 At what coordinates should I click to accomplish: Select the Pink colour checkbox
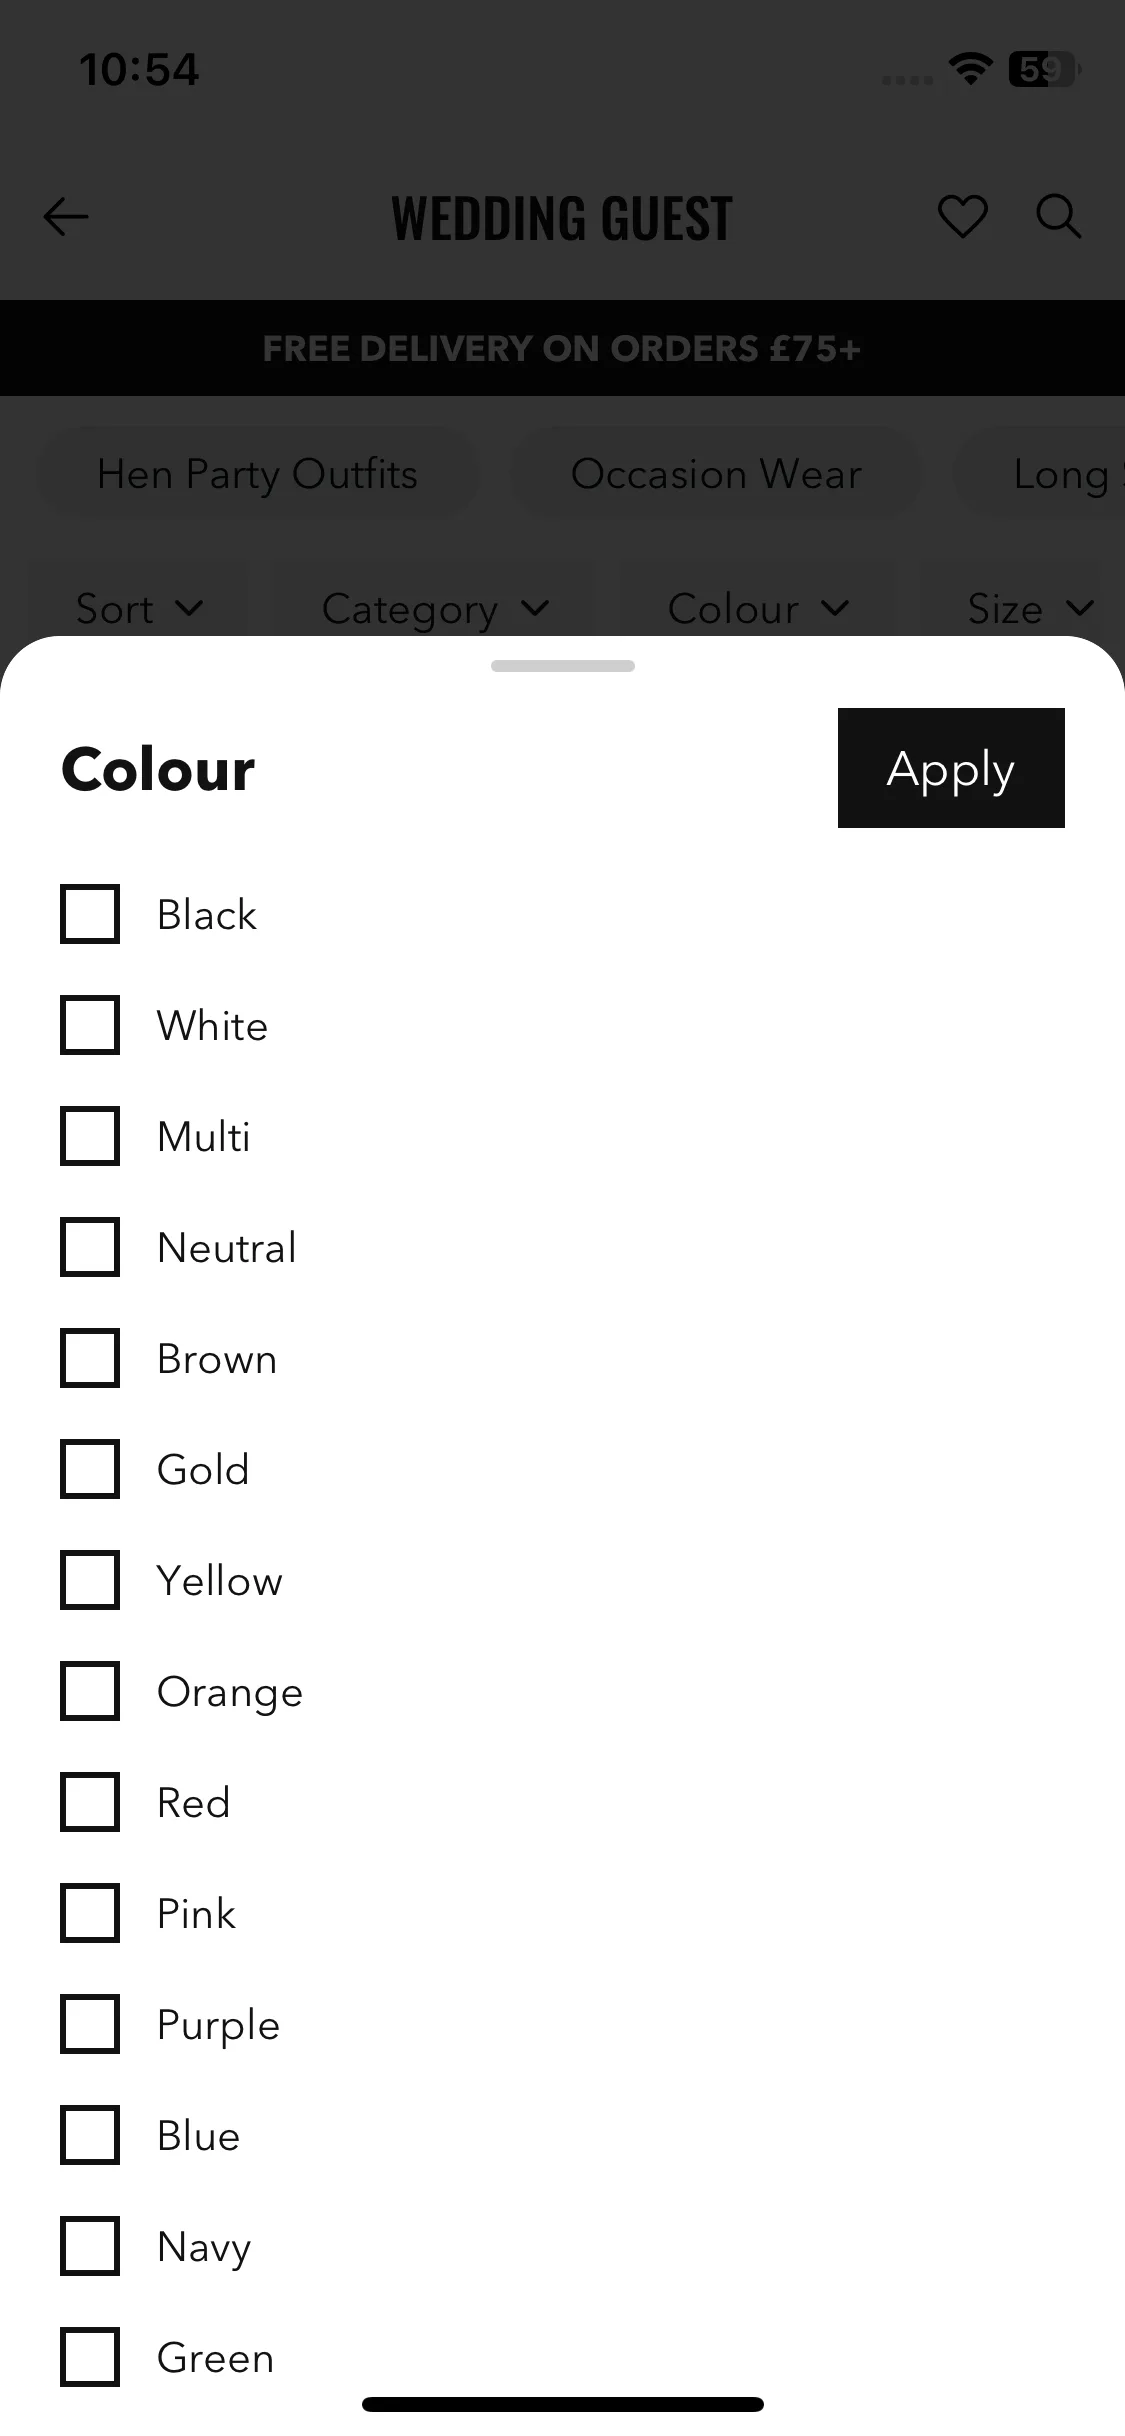click(90, 1913)
